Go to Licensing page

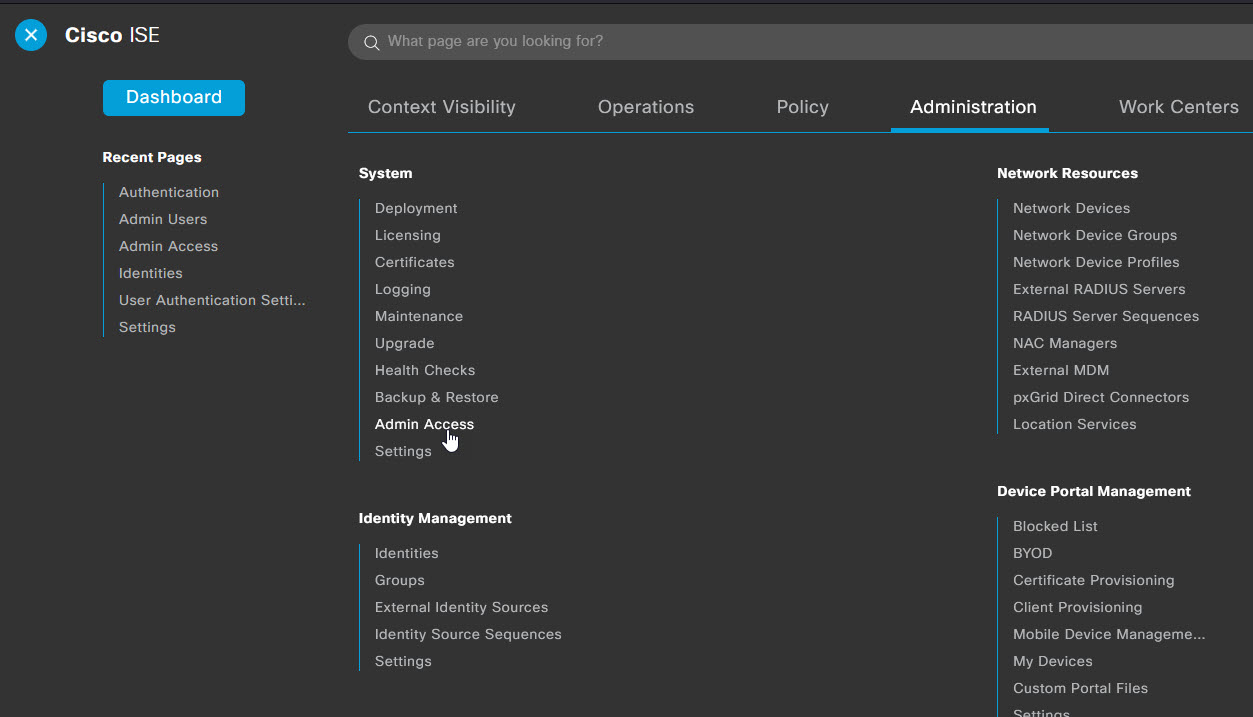coord(408,235)
